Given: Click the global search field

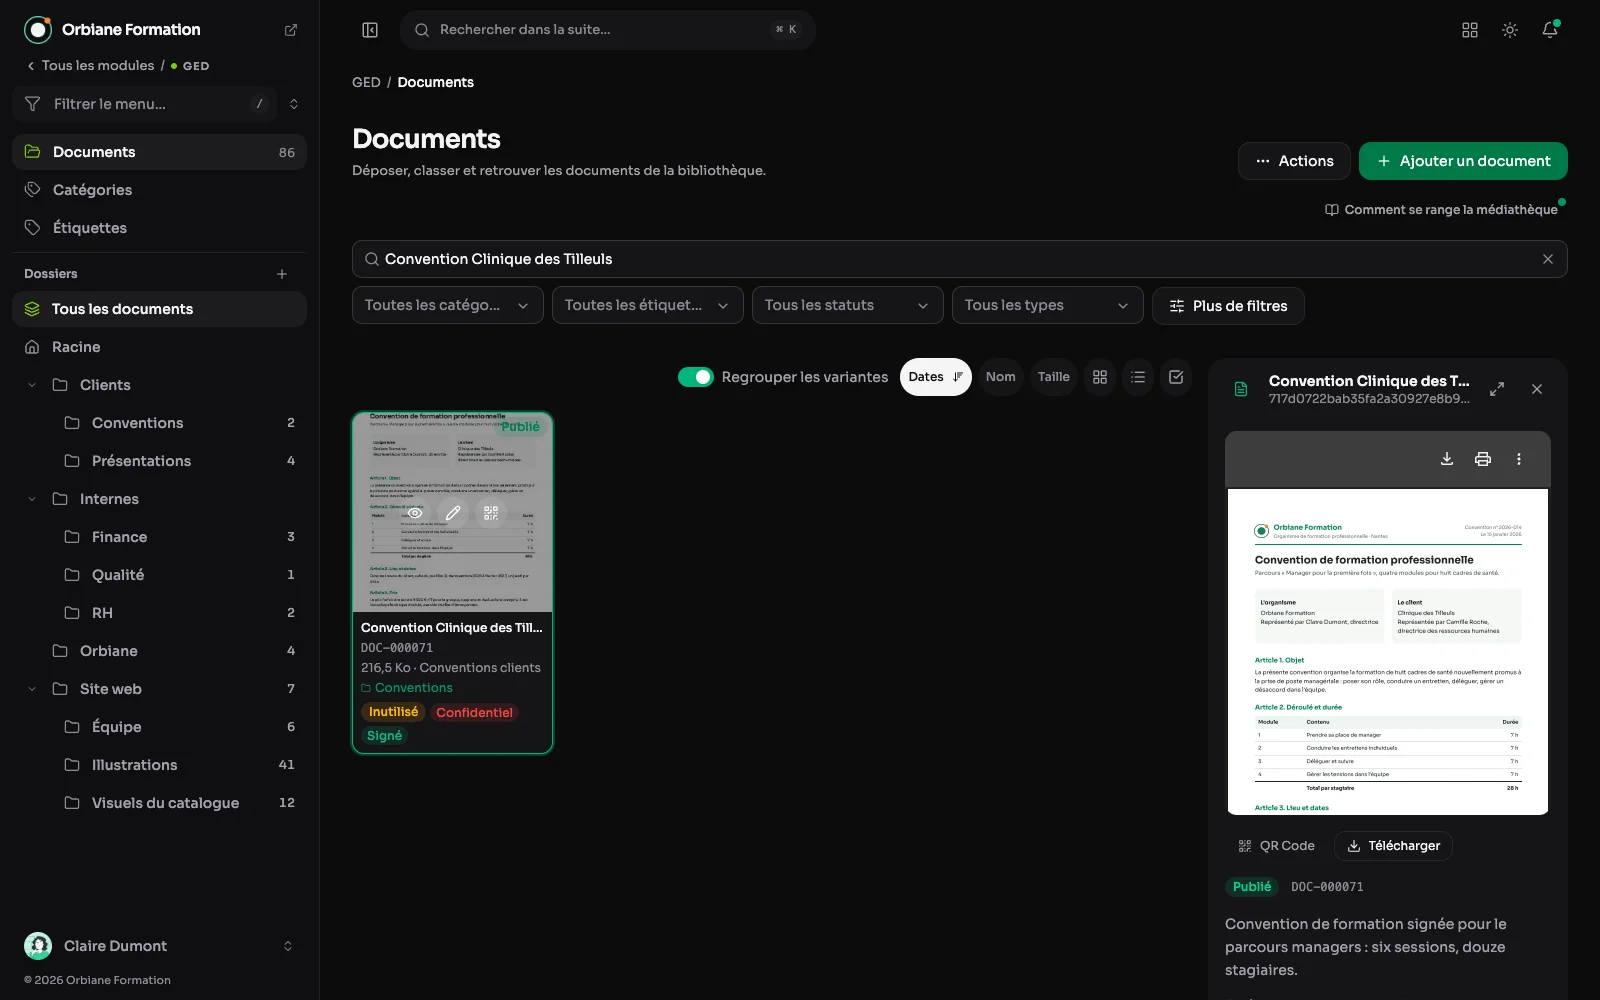Looking at the screenshot, I should tap(608, 30).
